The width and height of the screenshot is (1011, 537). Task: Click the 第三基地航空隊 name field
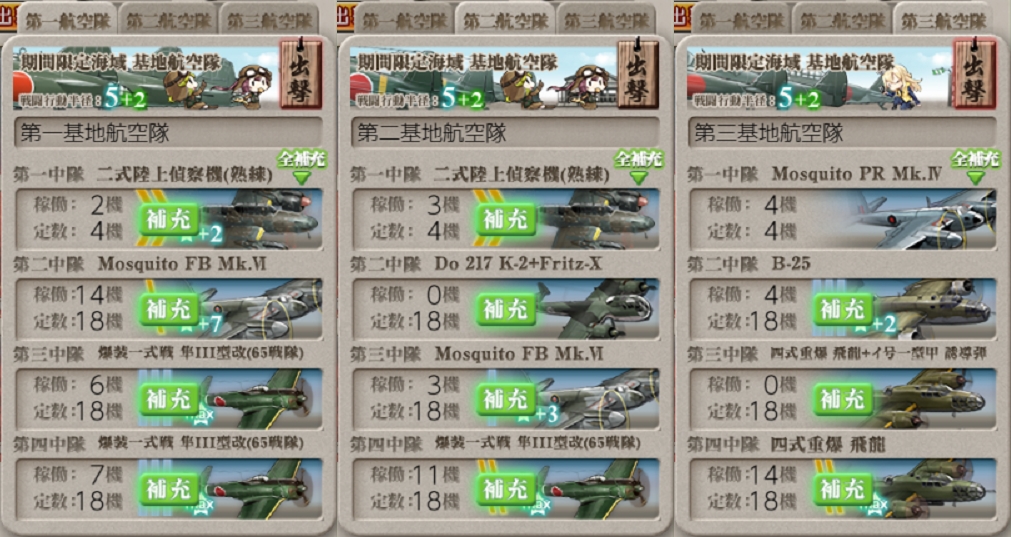[x=842, y=133]
